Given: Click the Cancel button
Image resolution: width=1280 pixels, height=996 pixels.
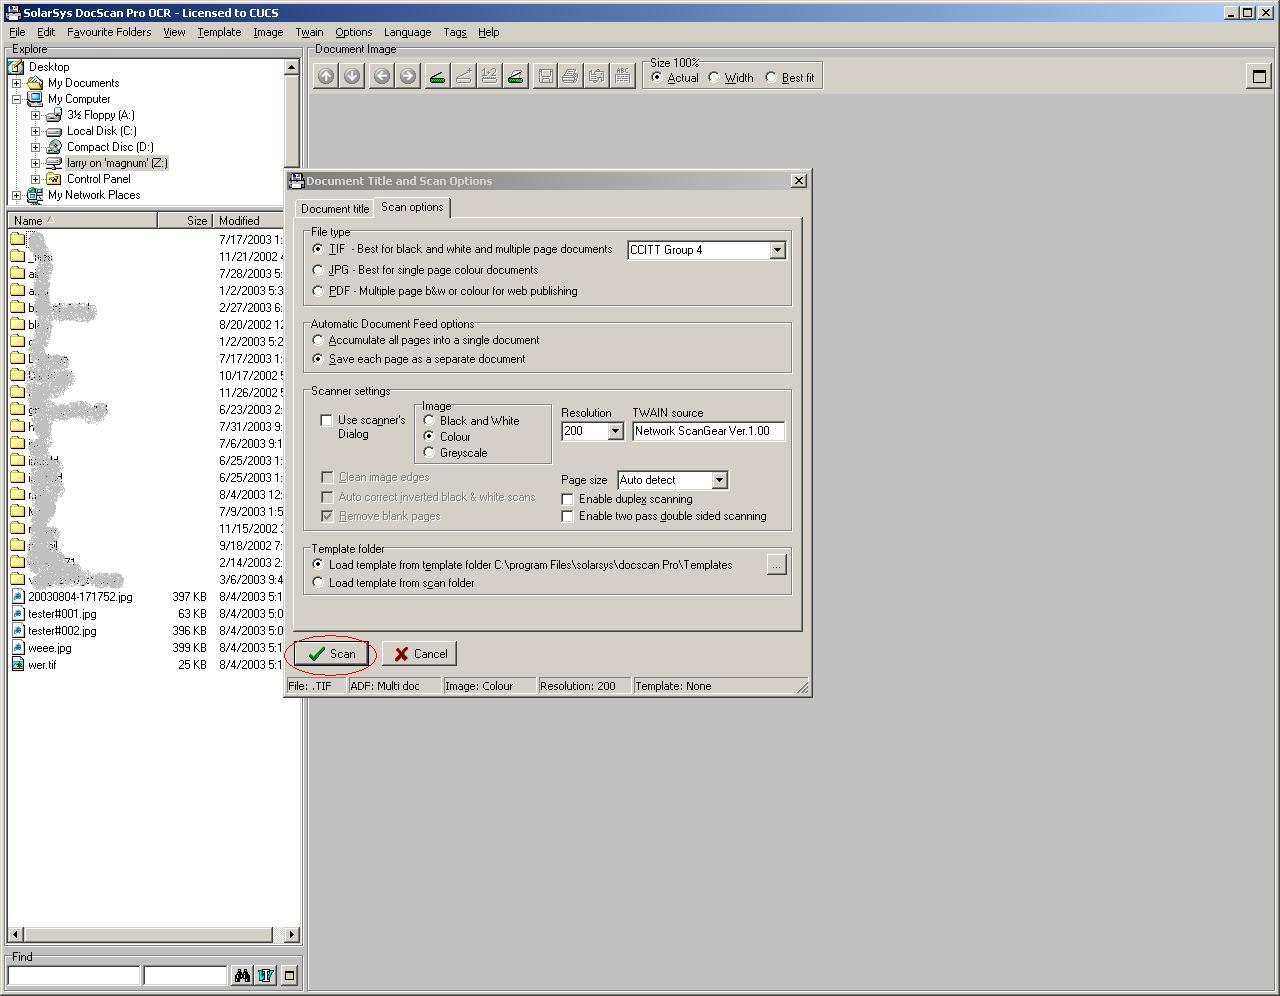Looking at the screenshot, I should [419, 653].
